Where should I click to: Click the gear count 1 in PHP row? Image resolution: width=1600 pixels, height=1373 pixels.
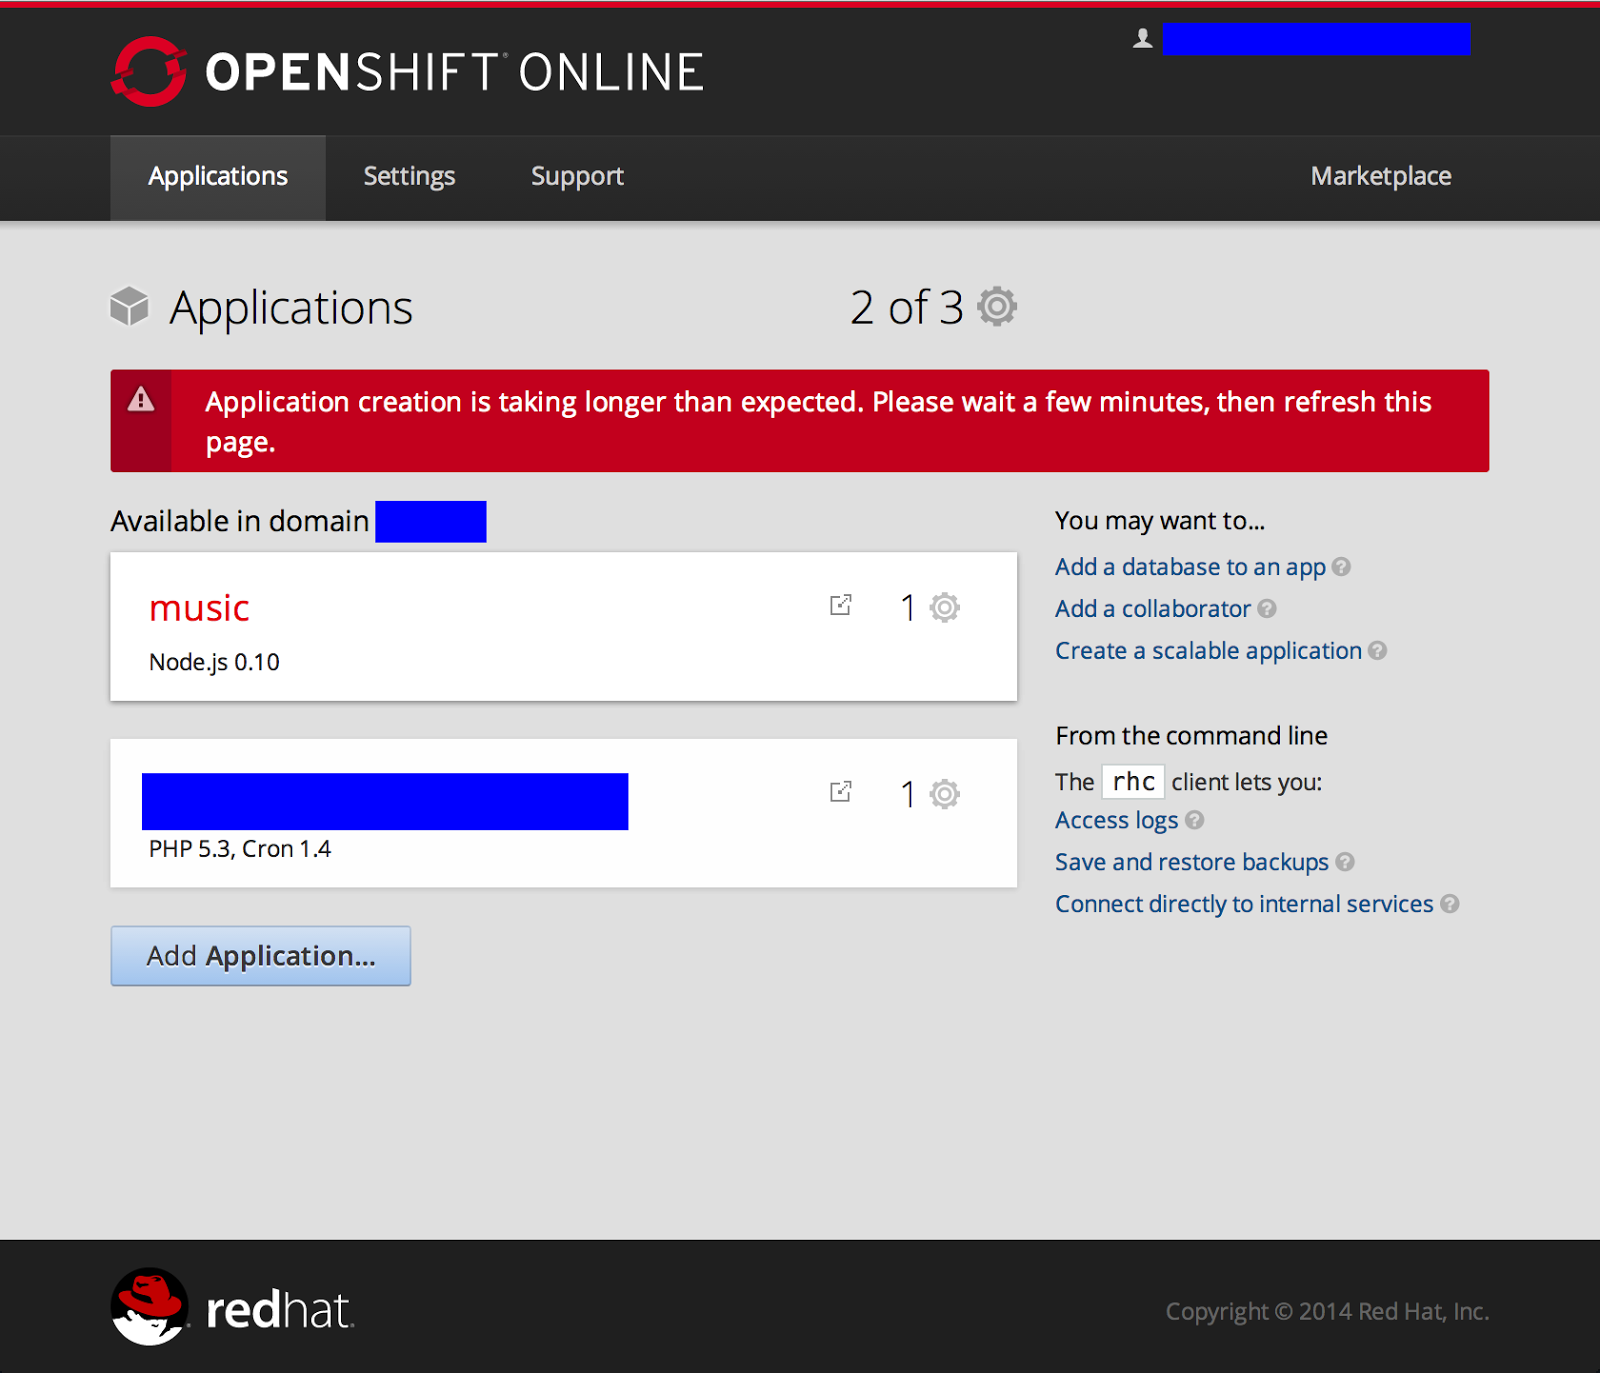click(x=908, y=795)
